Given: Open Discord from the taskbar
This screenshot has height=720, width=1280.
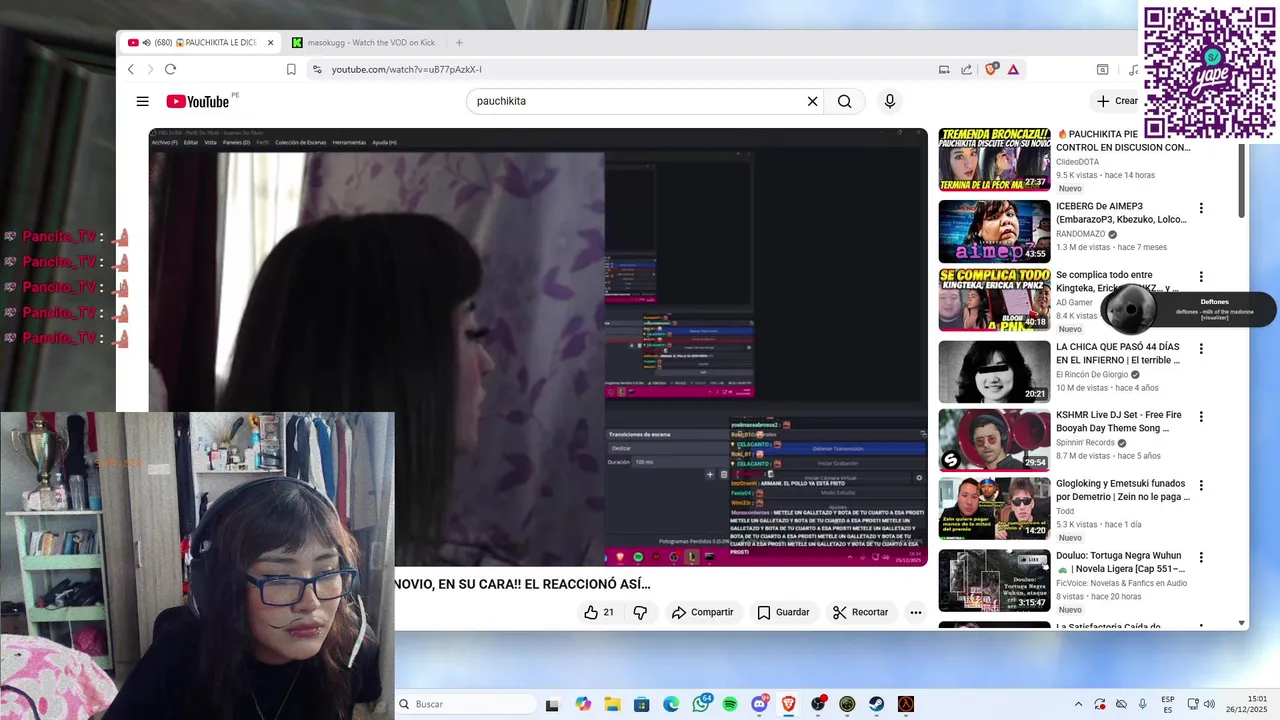Looking at the screenshot, I should point(759,704).
